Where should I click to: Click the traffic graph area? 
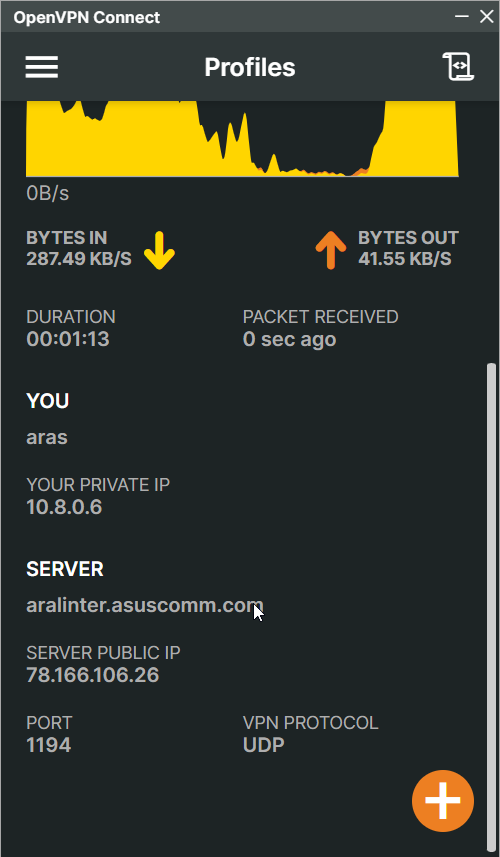242,139
